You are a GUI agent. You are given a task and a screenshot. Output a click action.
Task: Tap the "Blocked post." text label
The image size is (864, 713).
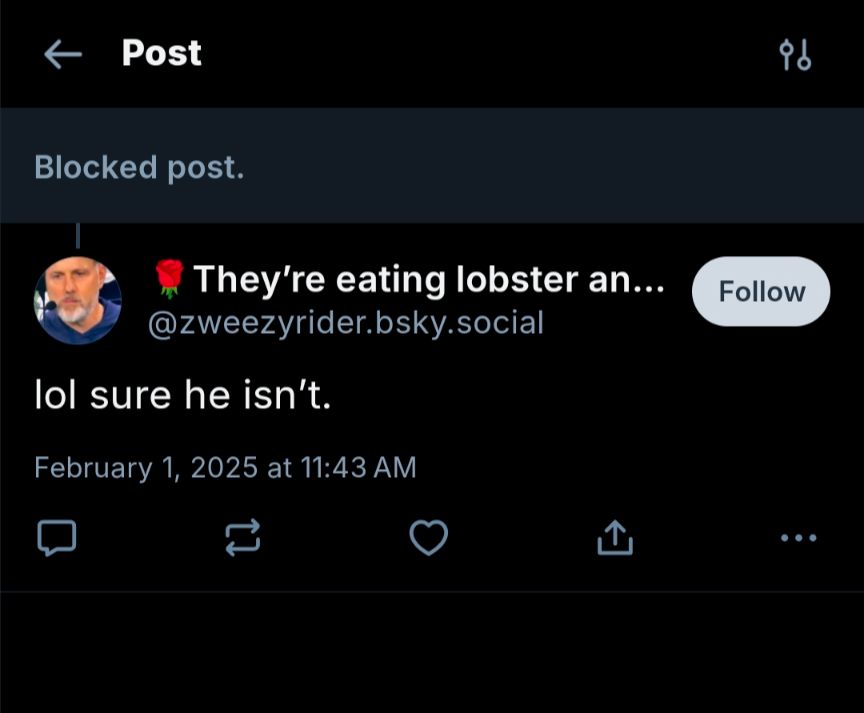pos(139,167)
